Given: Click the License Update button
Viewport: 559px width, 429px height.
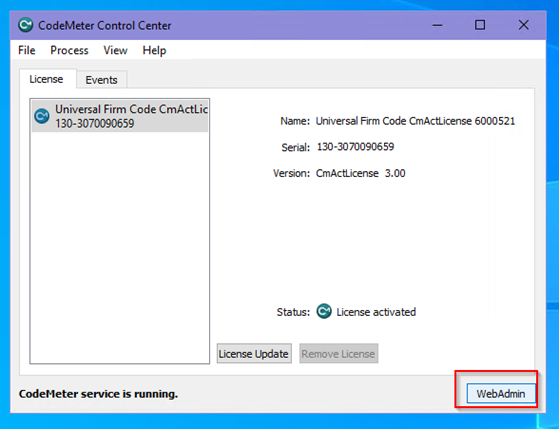Looking at the screenshot, I should [254, 353].
